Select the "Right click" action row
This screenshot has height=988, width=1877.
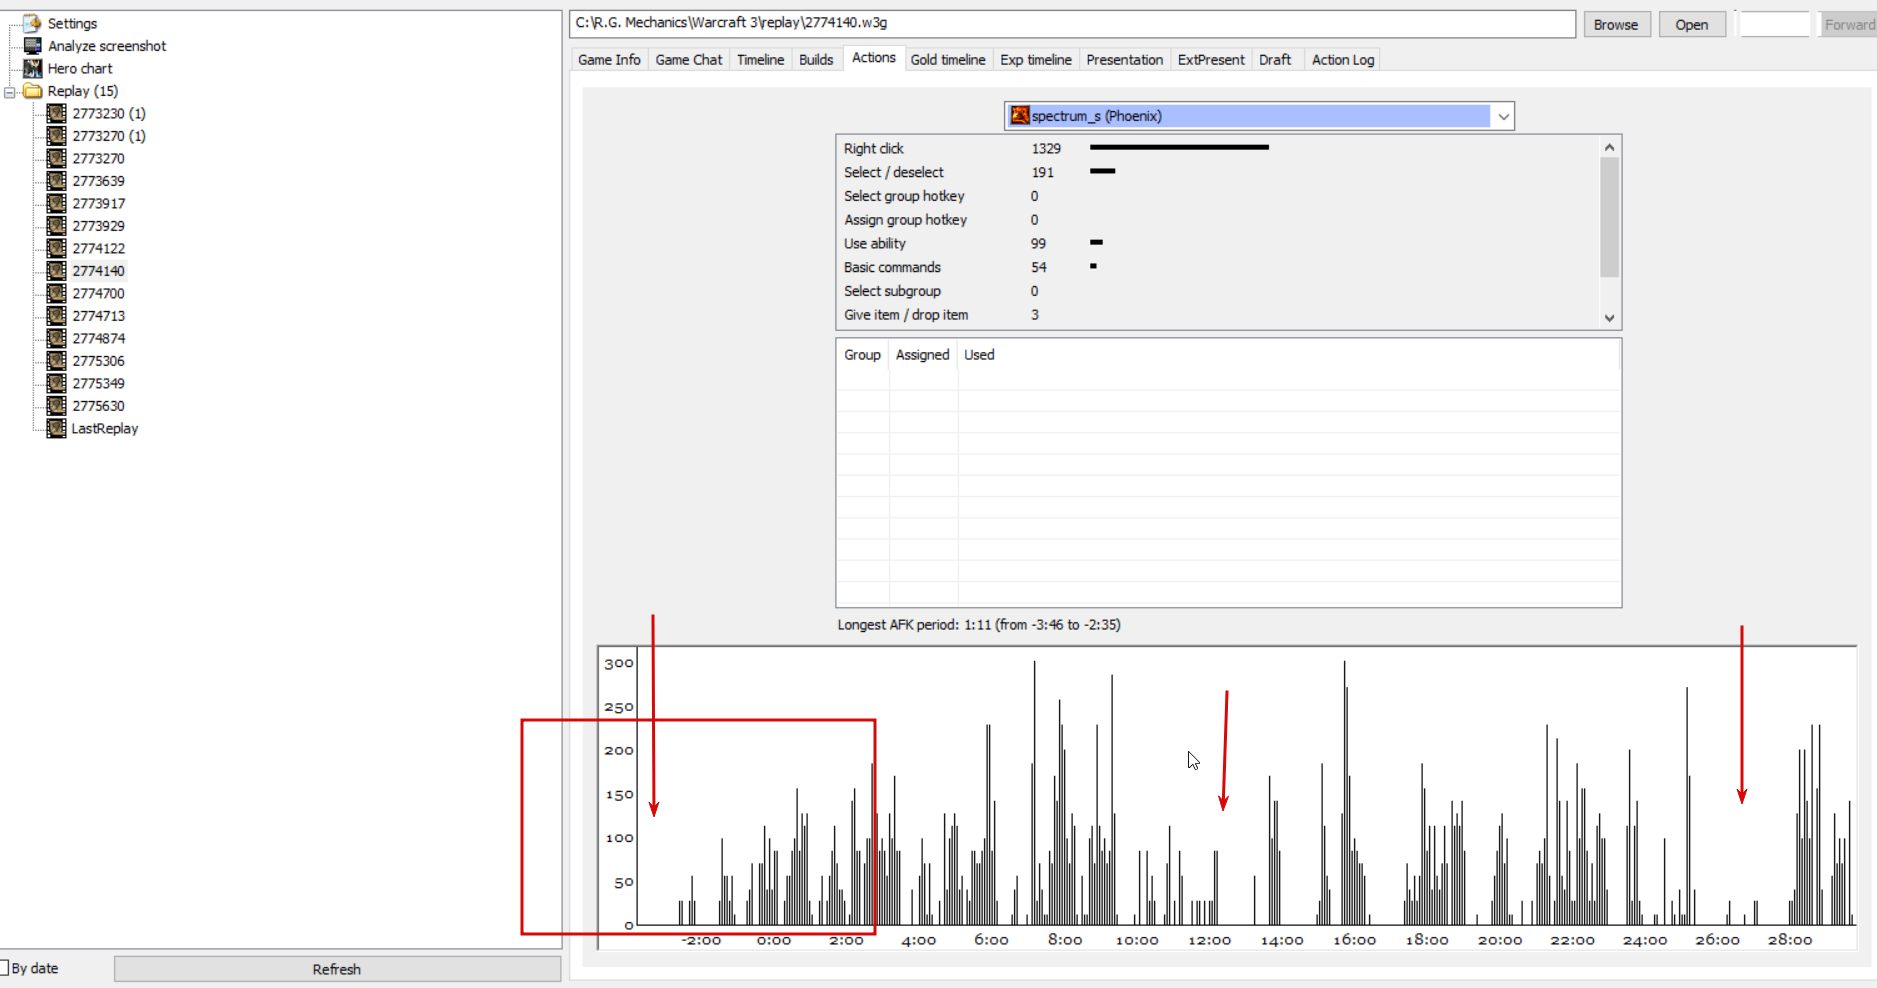pyautogui.click(x=1217, y=148)
